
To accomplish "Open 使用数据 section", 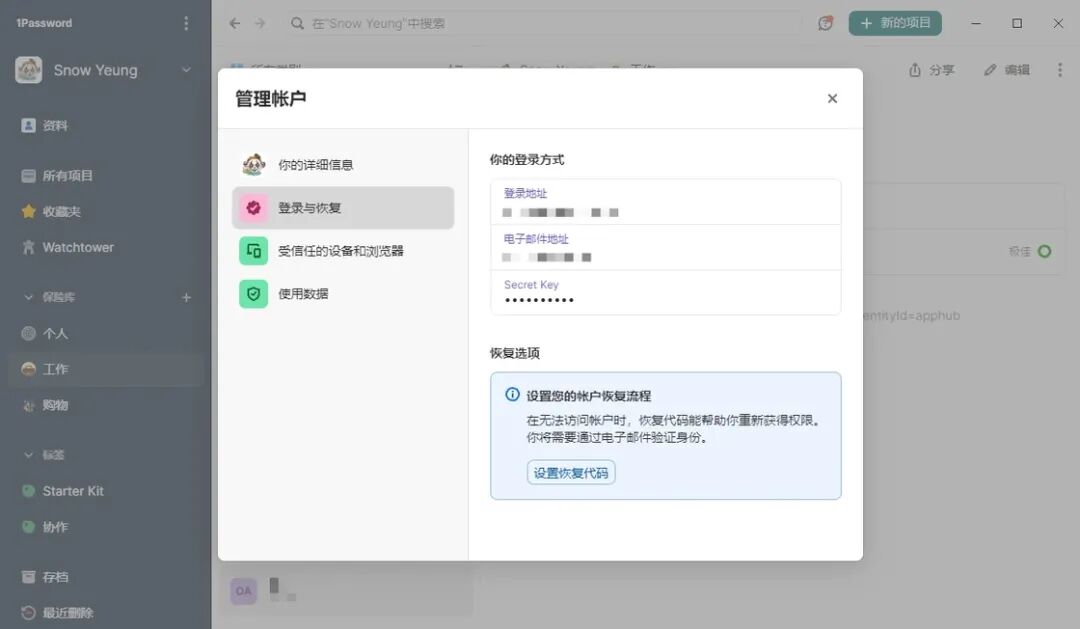I will coord(343,293).
